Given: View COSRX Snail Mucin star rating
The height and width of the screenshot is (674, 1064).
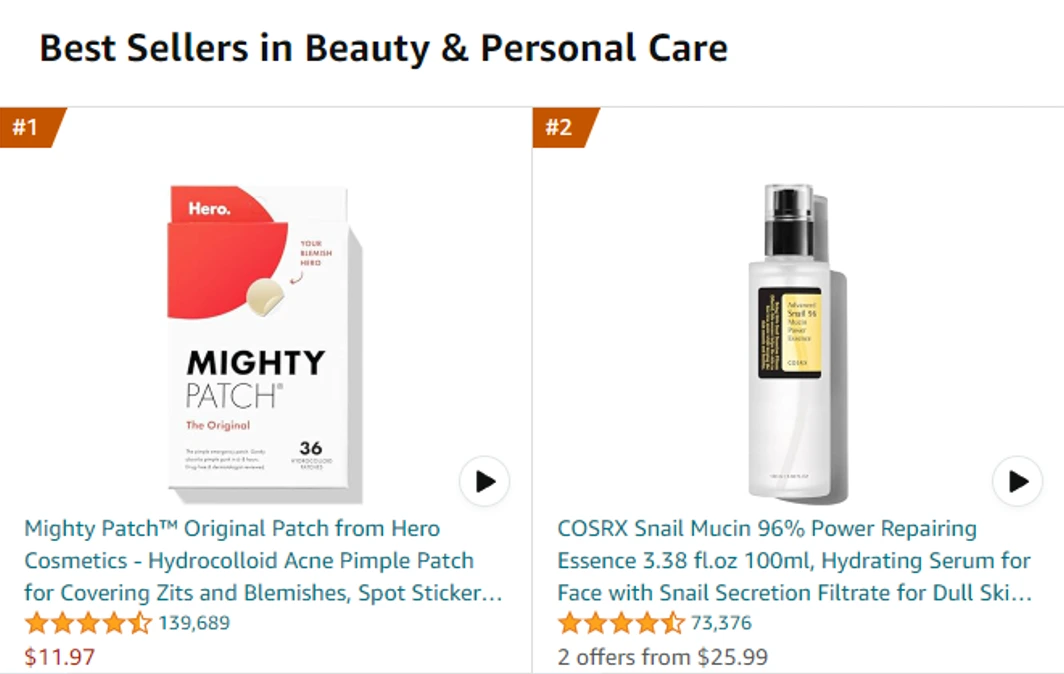Looking at the screenshot, I should (621, 622).
